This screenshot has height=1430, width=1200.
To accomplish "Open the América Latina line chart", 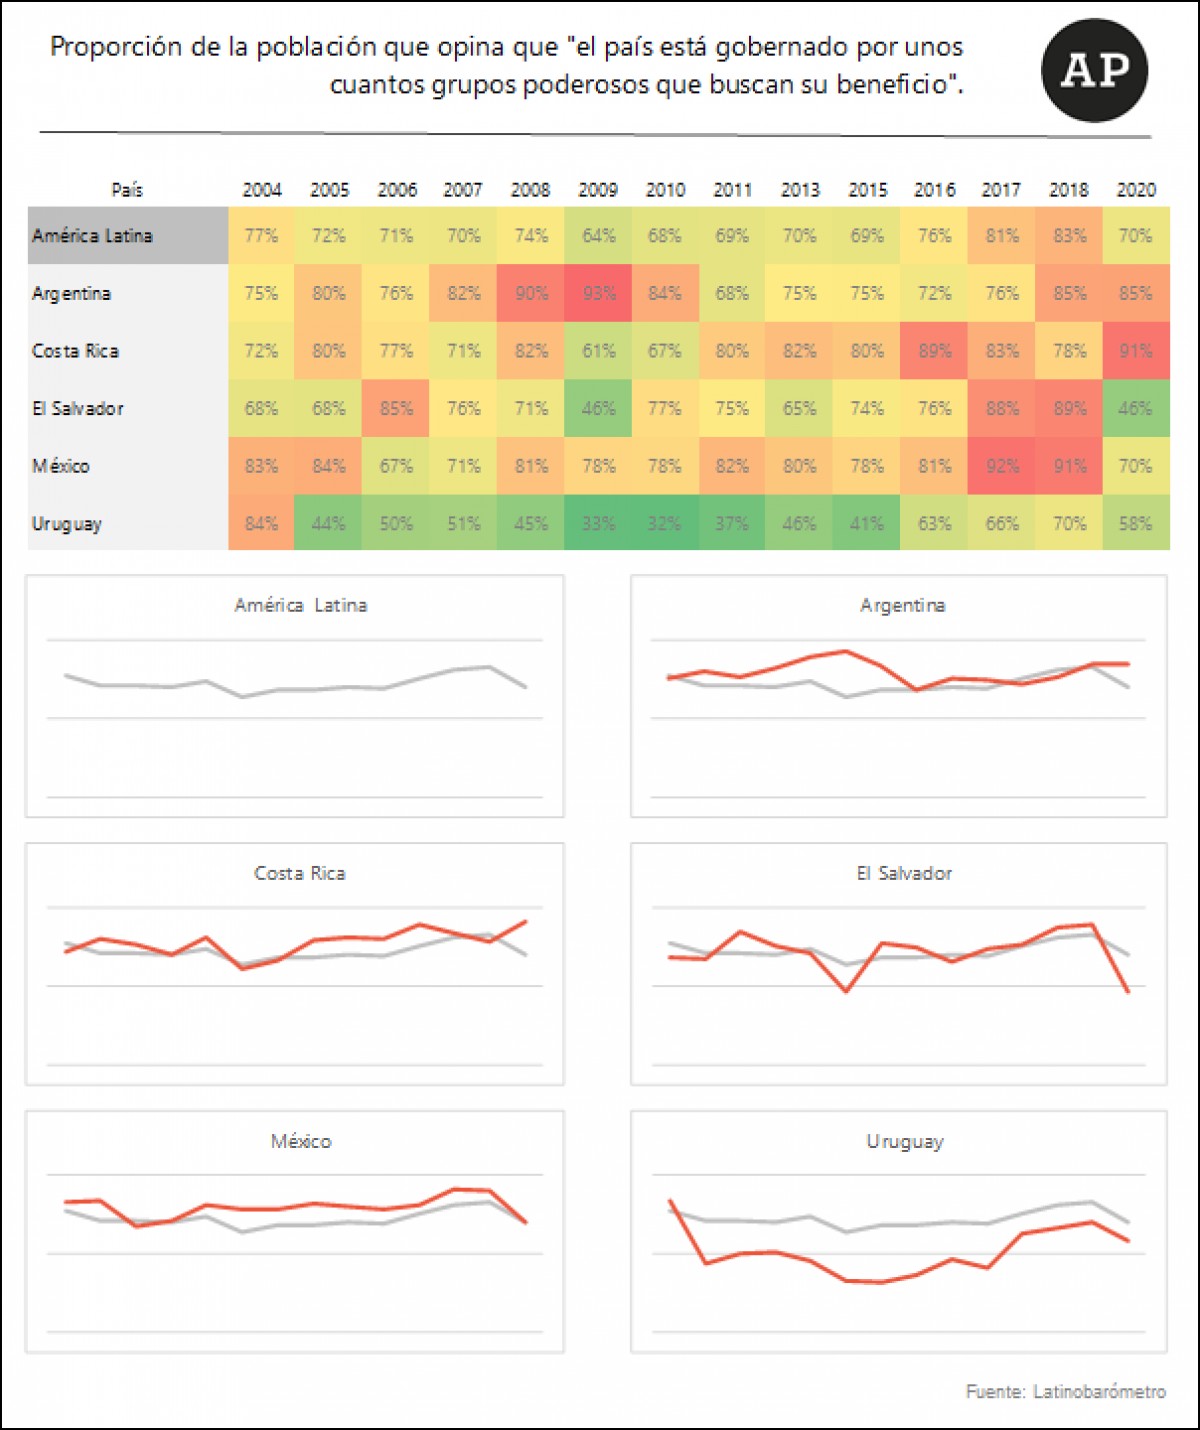I will [x=295, y=696].
